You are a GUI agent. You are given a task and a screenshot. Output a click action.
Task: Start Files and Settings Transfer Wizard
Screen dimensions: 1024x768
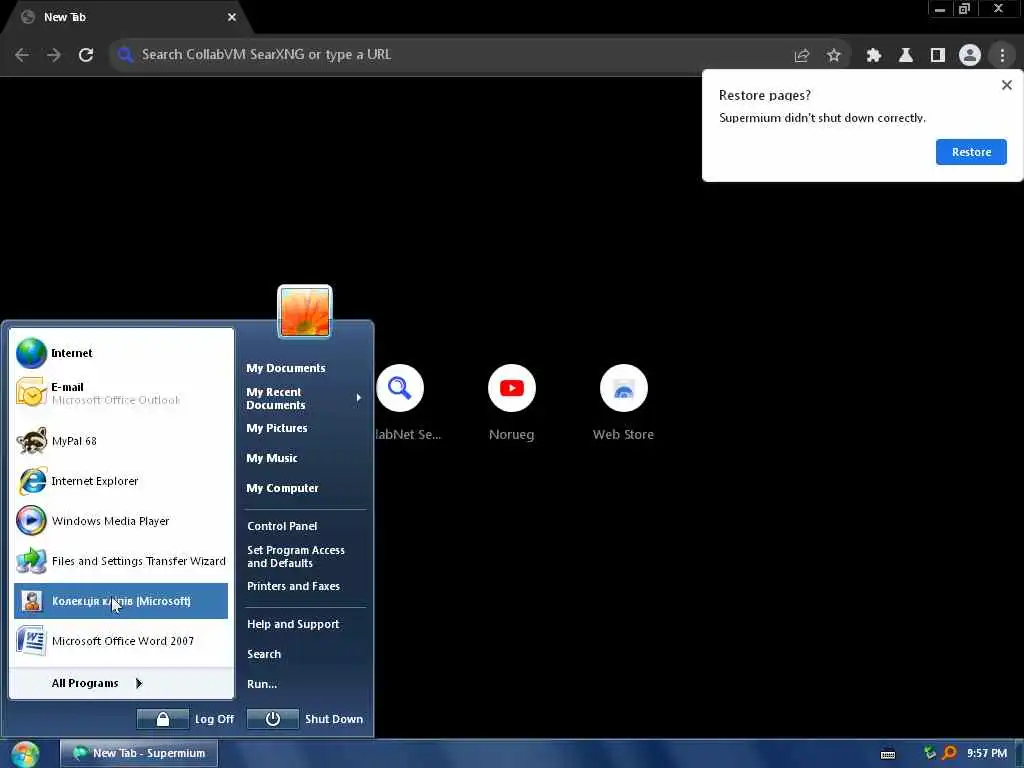click(121, 561)
